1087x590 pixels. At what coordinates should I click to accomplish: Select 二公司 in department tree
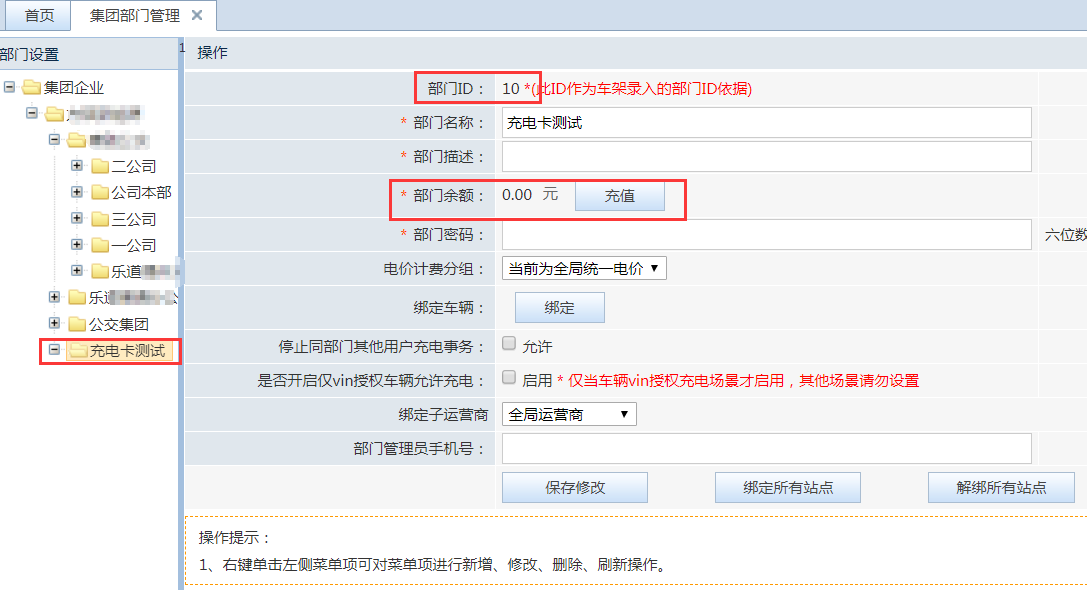[x=134, y=166]
